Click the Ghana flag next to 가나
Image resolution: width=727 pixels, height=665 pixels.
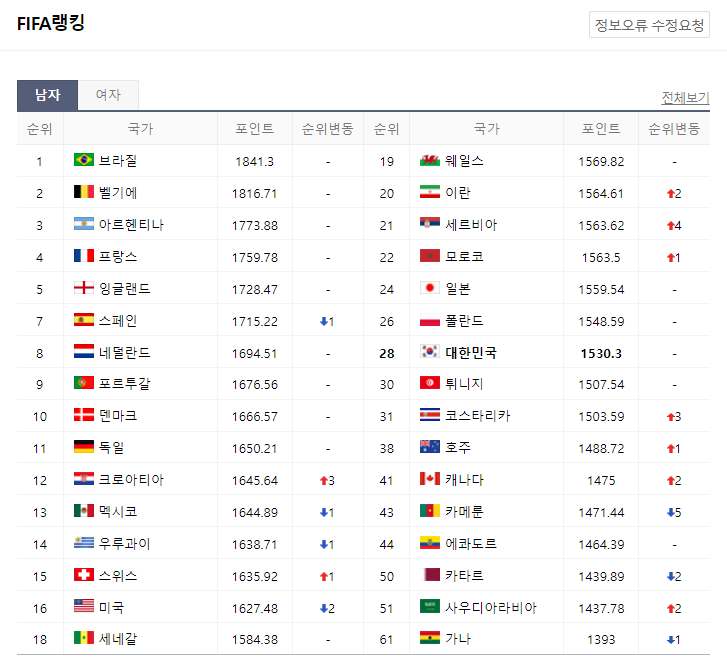(x=430, y=638)
